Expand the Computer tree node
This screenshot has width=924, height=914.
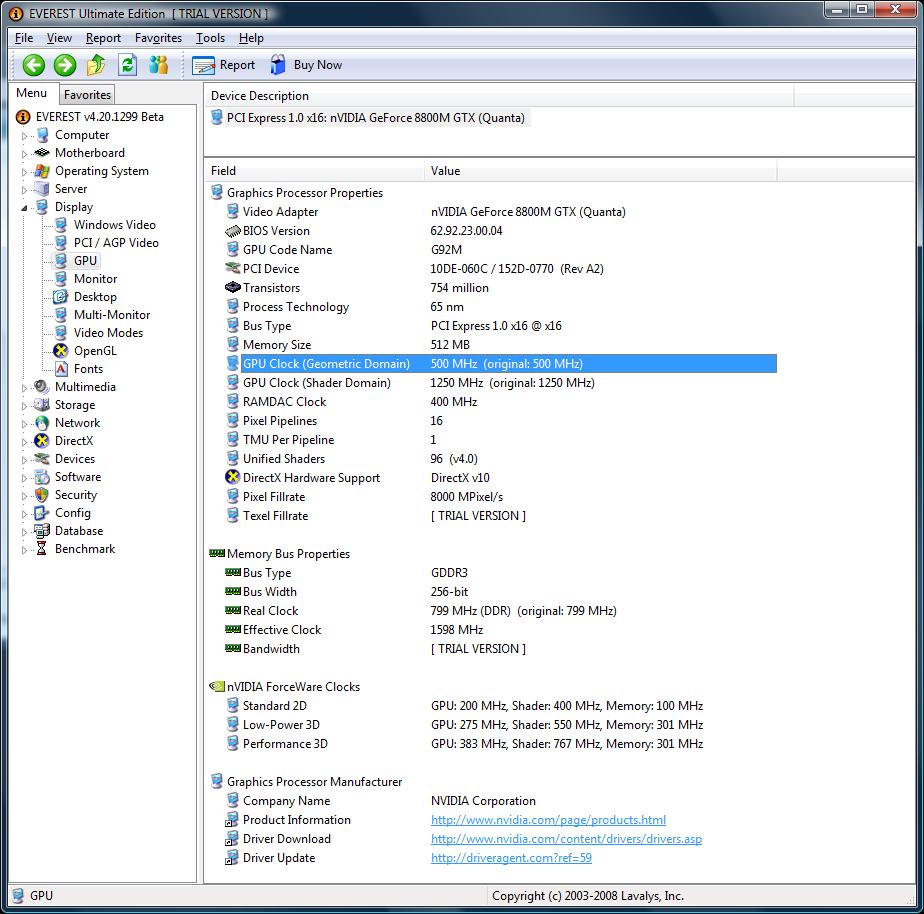pyautogui.click(x=24, y=136)
